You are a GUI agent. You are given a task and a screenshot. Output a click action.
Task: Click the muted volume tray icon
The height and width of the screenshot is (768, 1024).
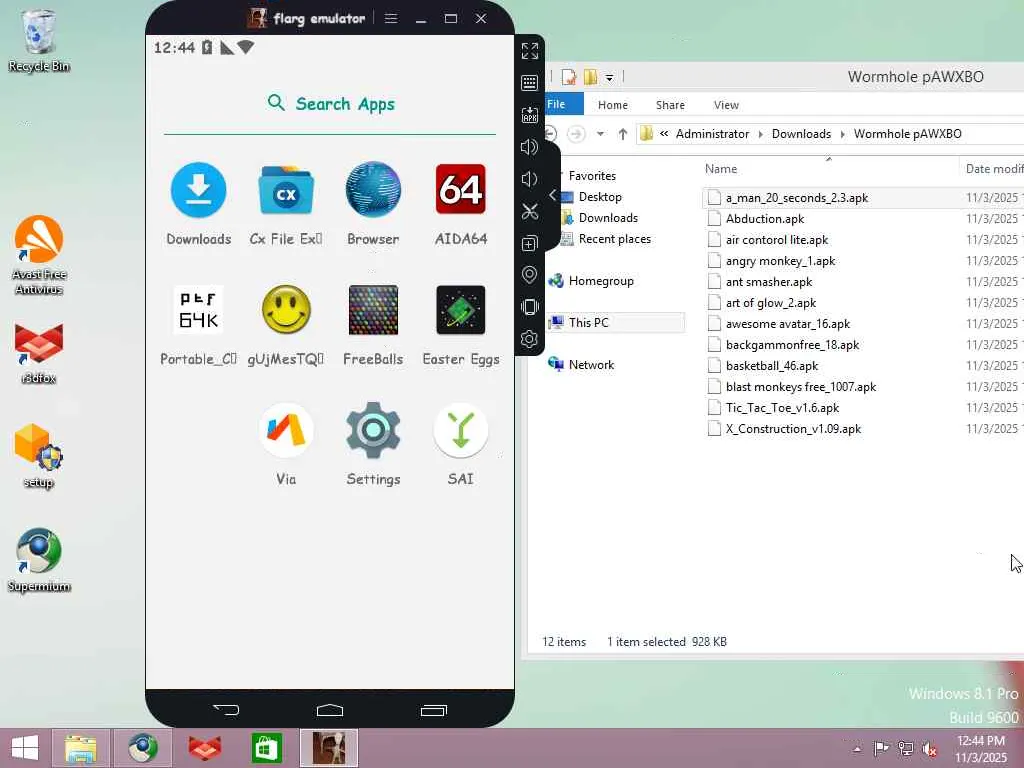point(929,748)
